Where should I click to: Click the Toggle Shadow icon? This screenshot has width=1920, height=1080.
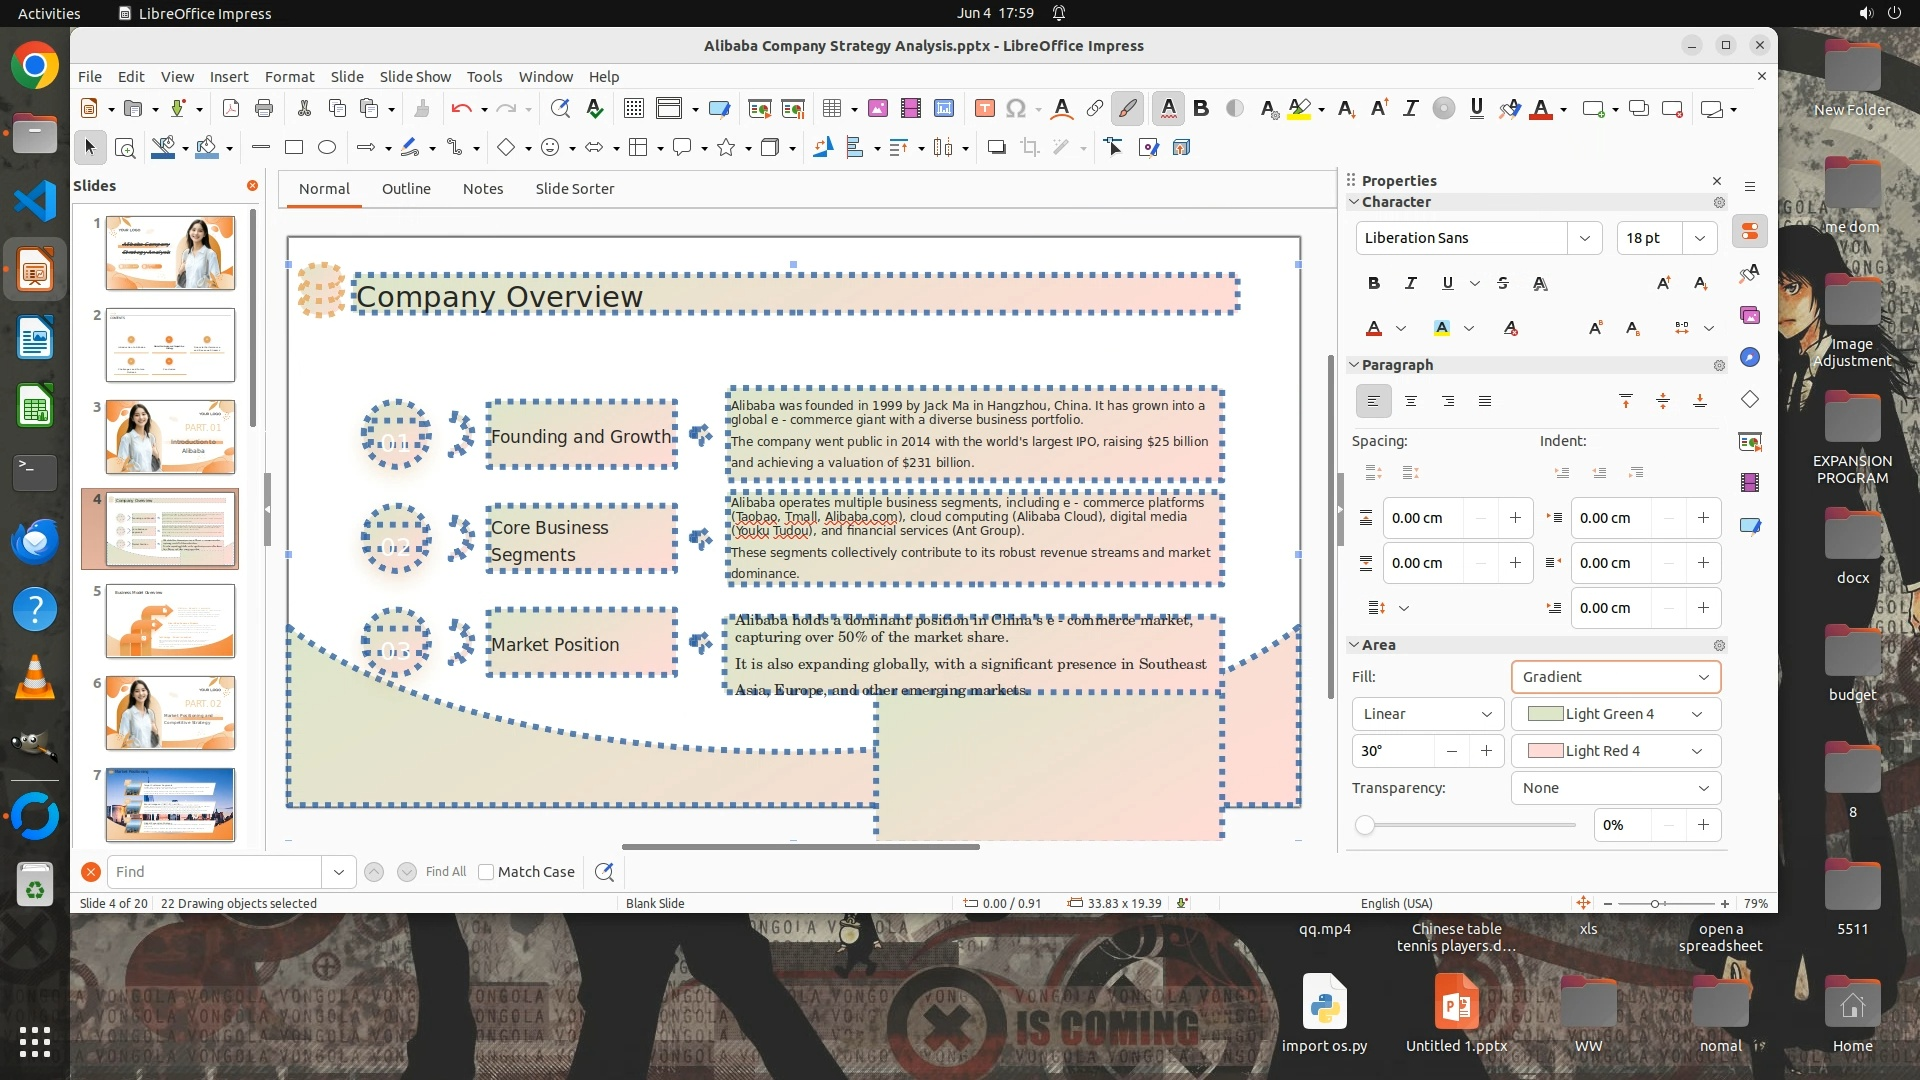click(996, 148)
